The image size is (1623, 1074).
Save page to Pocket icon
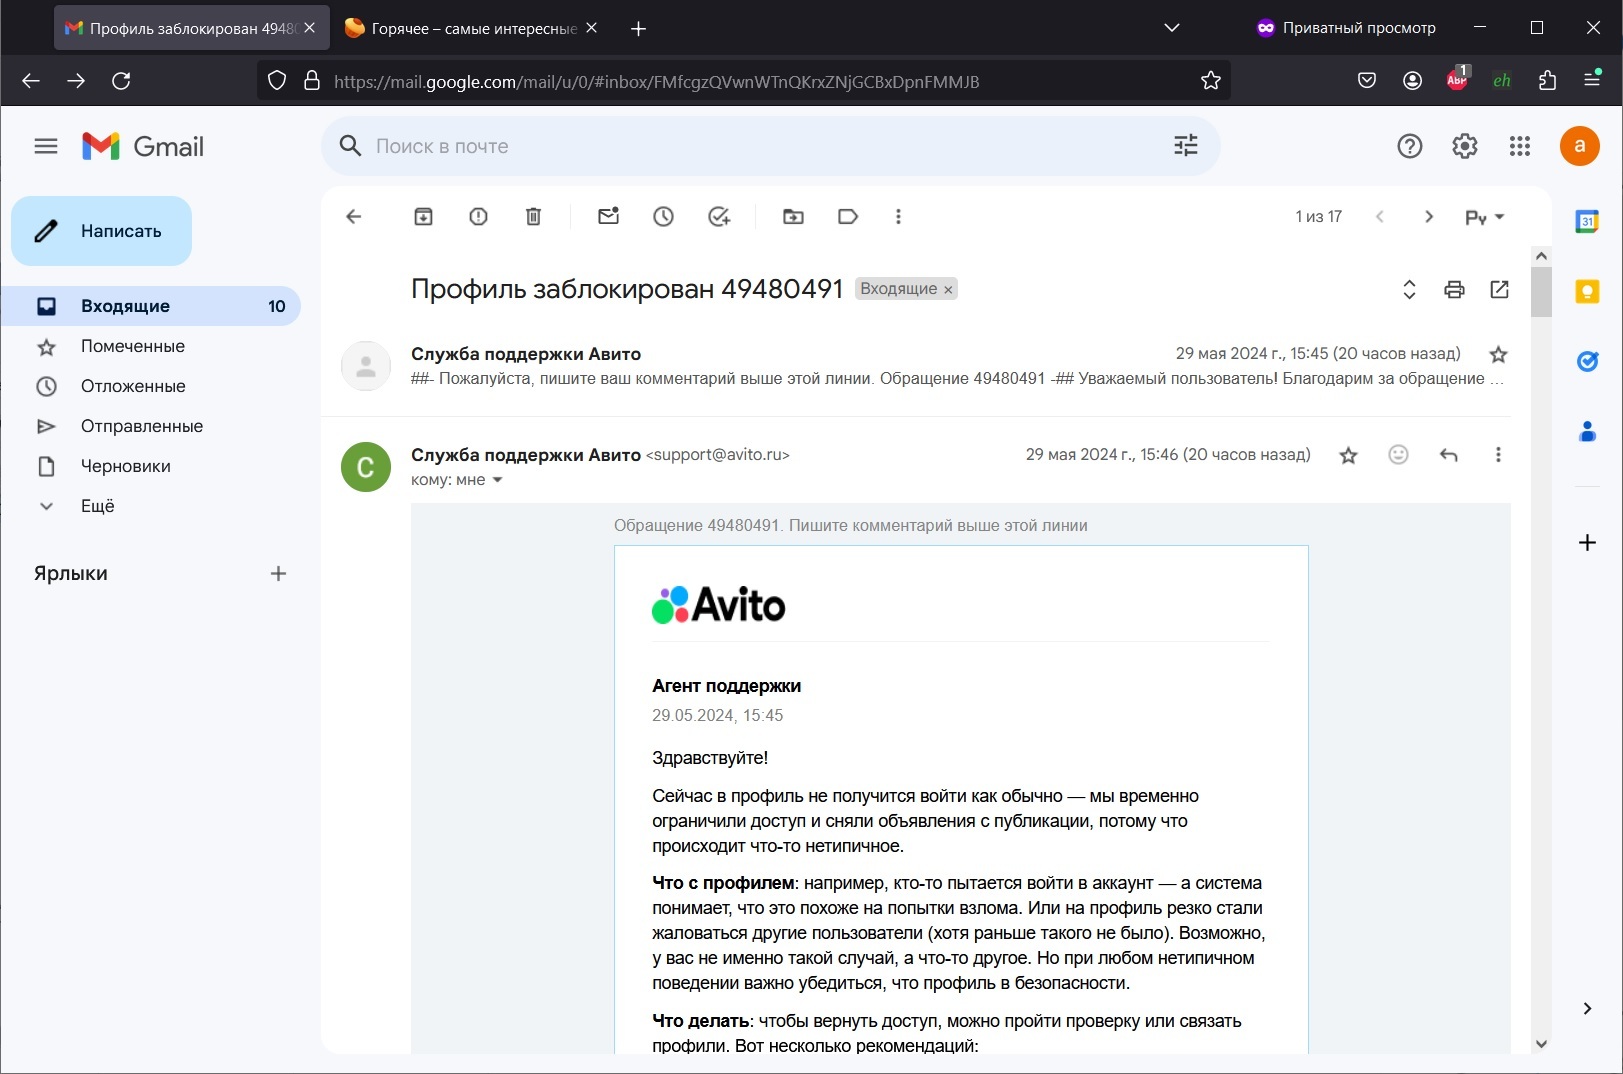pyautogui.click(x=1367, y=81)
